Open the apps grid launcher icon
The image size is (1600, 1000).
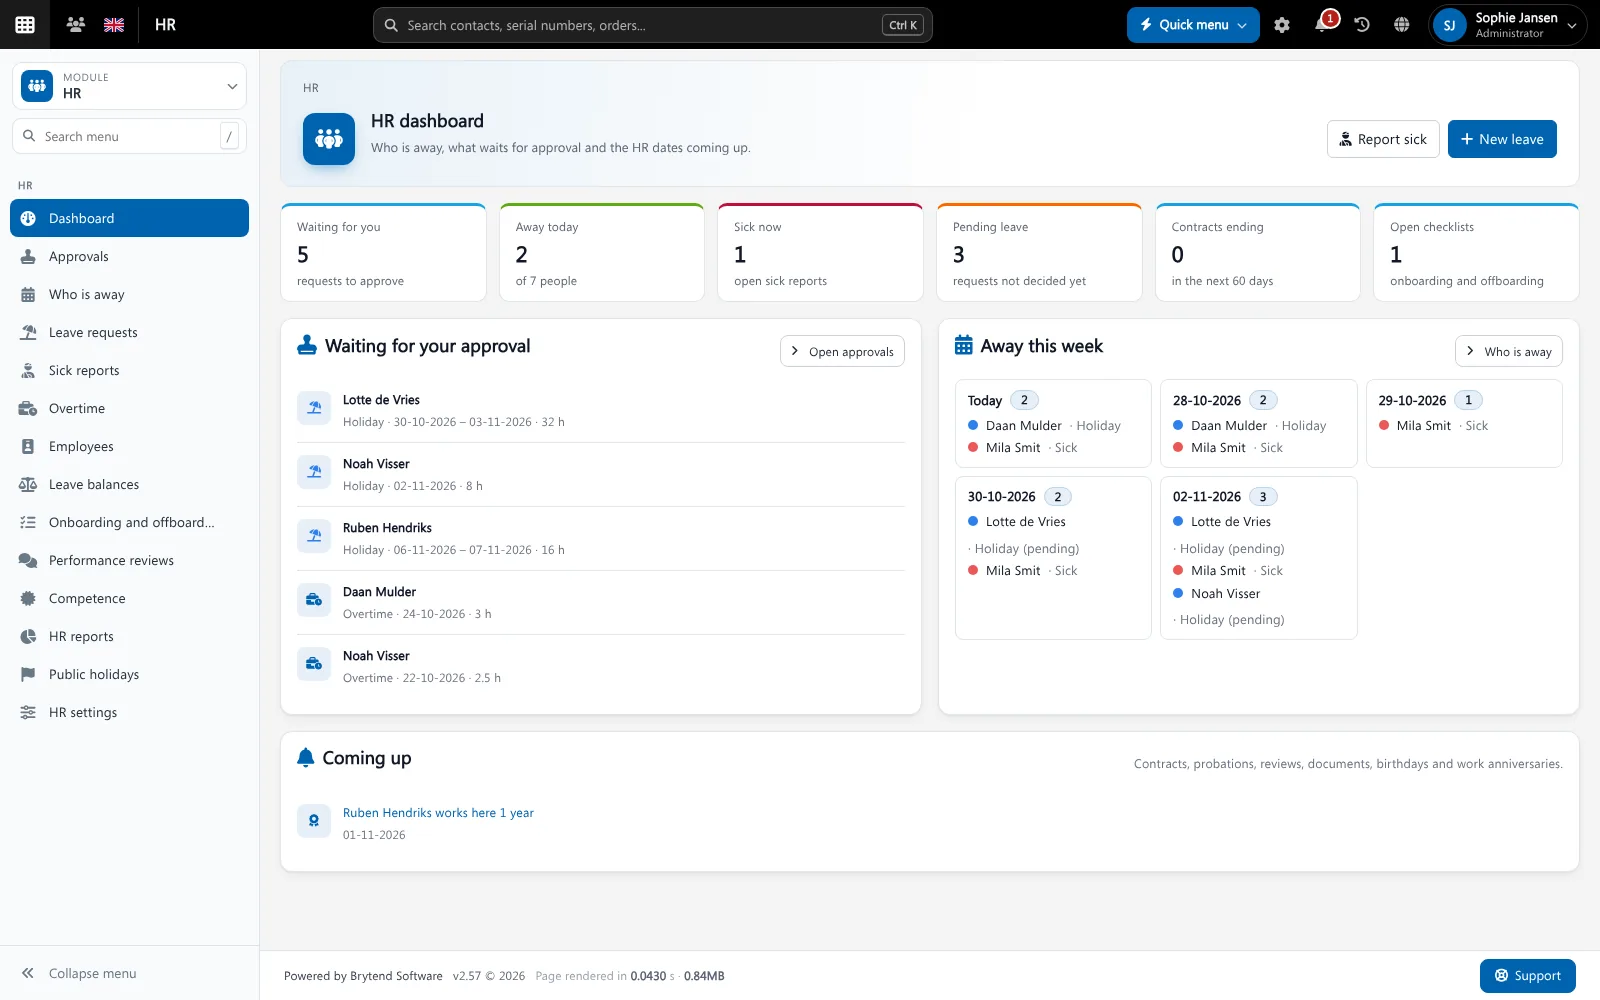[25, 25]
